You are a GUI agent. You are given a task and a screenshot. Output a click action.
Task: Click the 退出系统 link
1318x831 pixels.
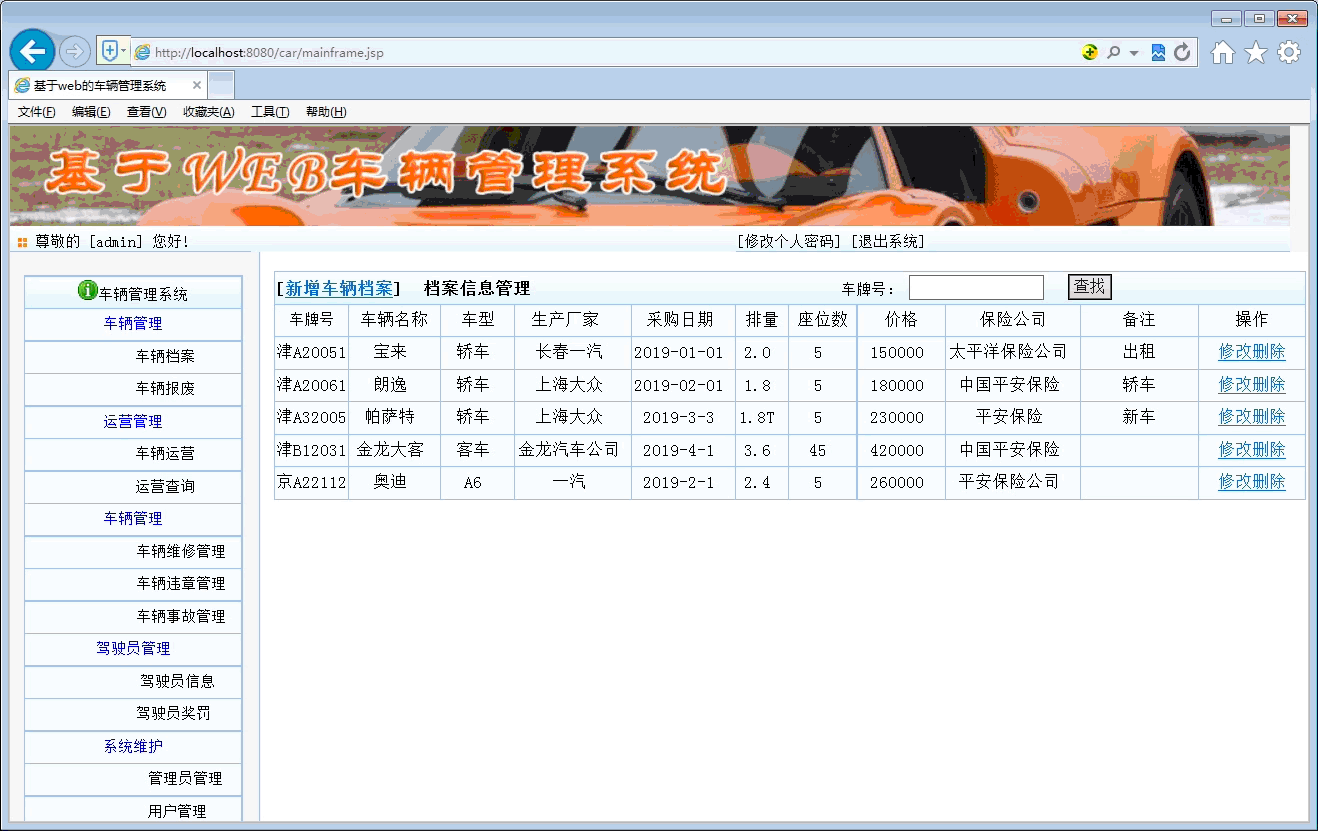888,242
